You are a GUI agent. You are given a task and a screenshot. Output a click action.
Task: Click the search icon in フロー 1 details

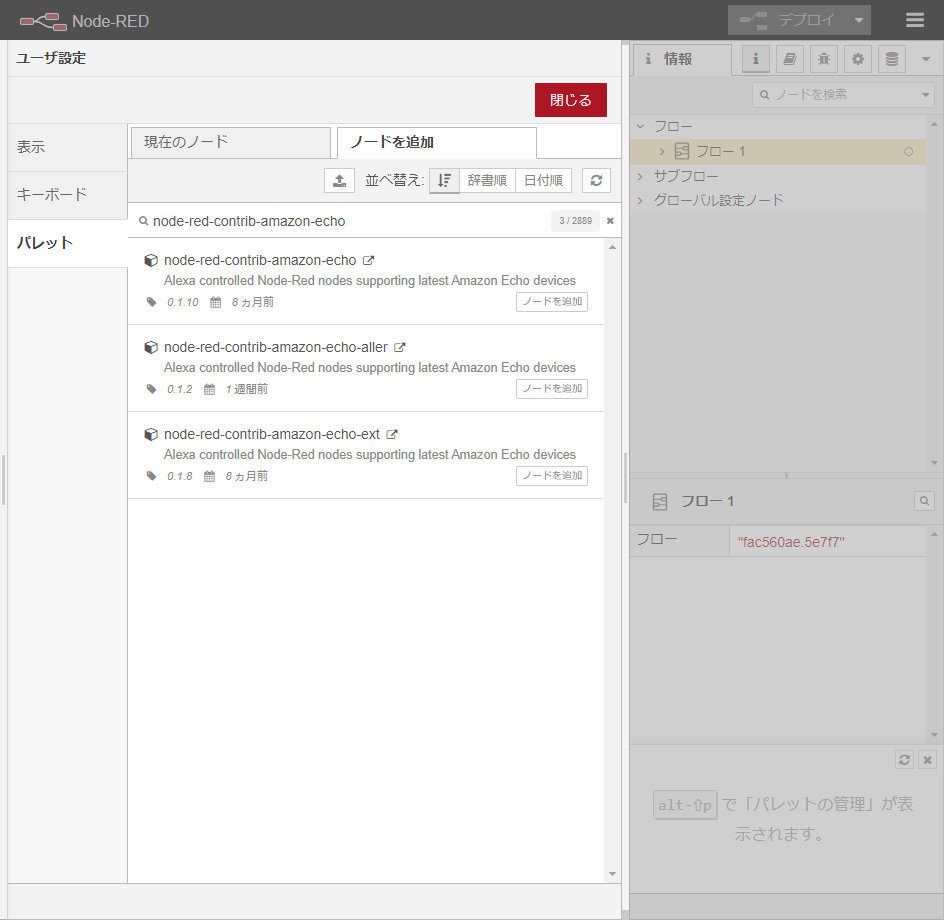pos(924,501)
